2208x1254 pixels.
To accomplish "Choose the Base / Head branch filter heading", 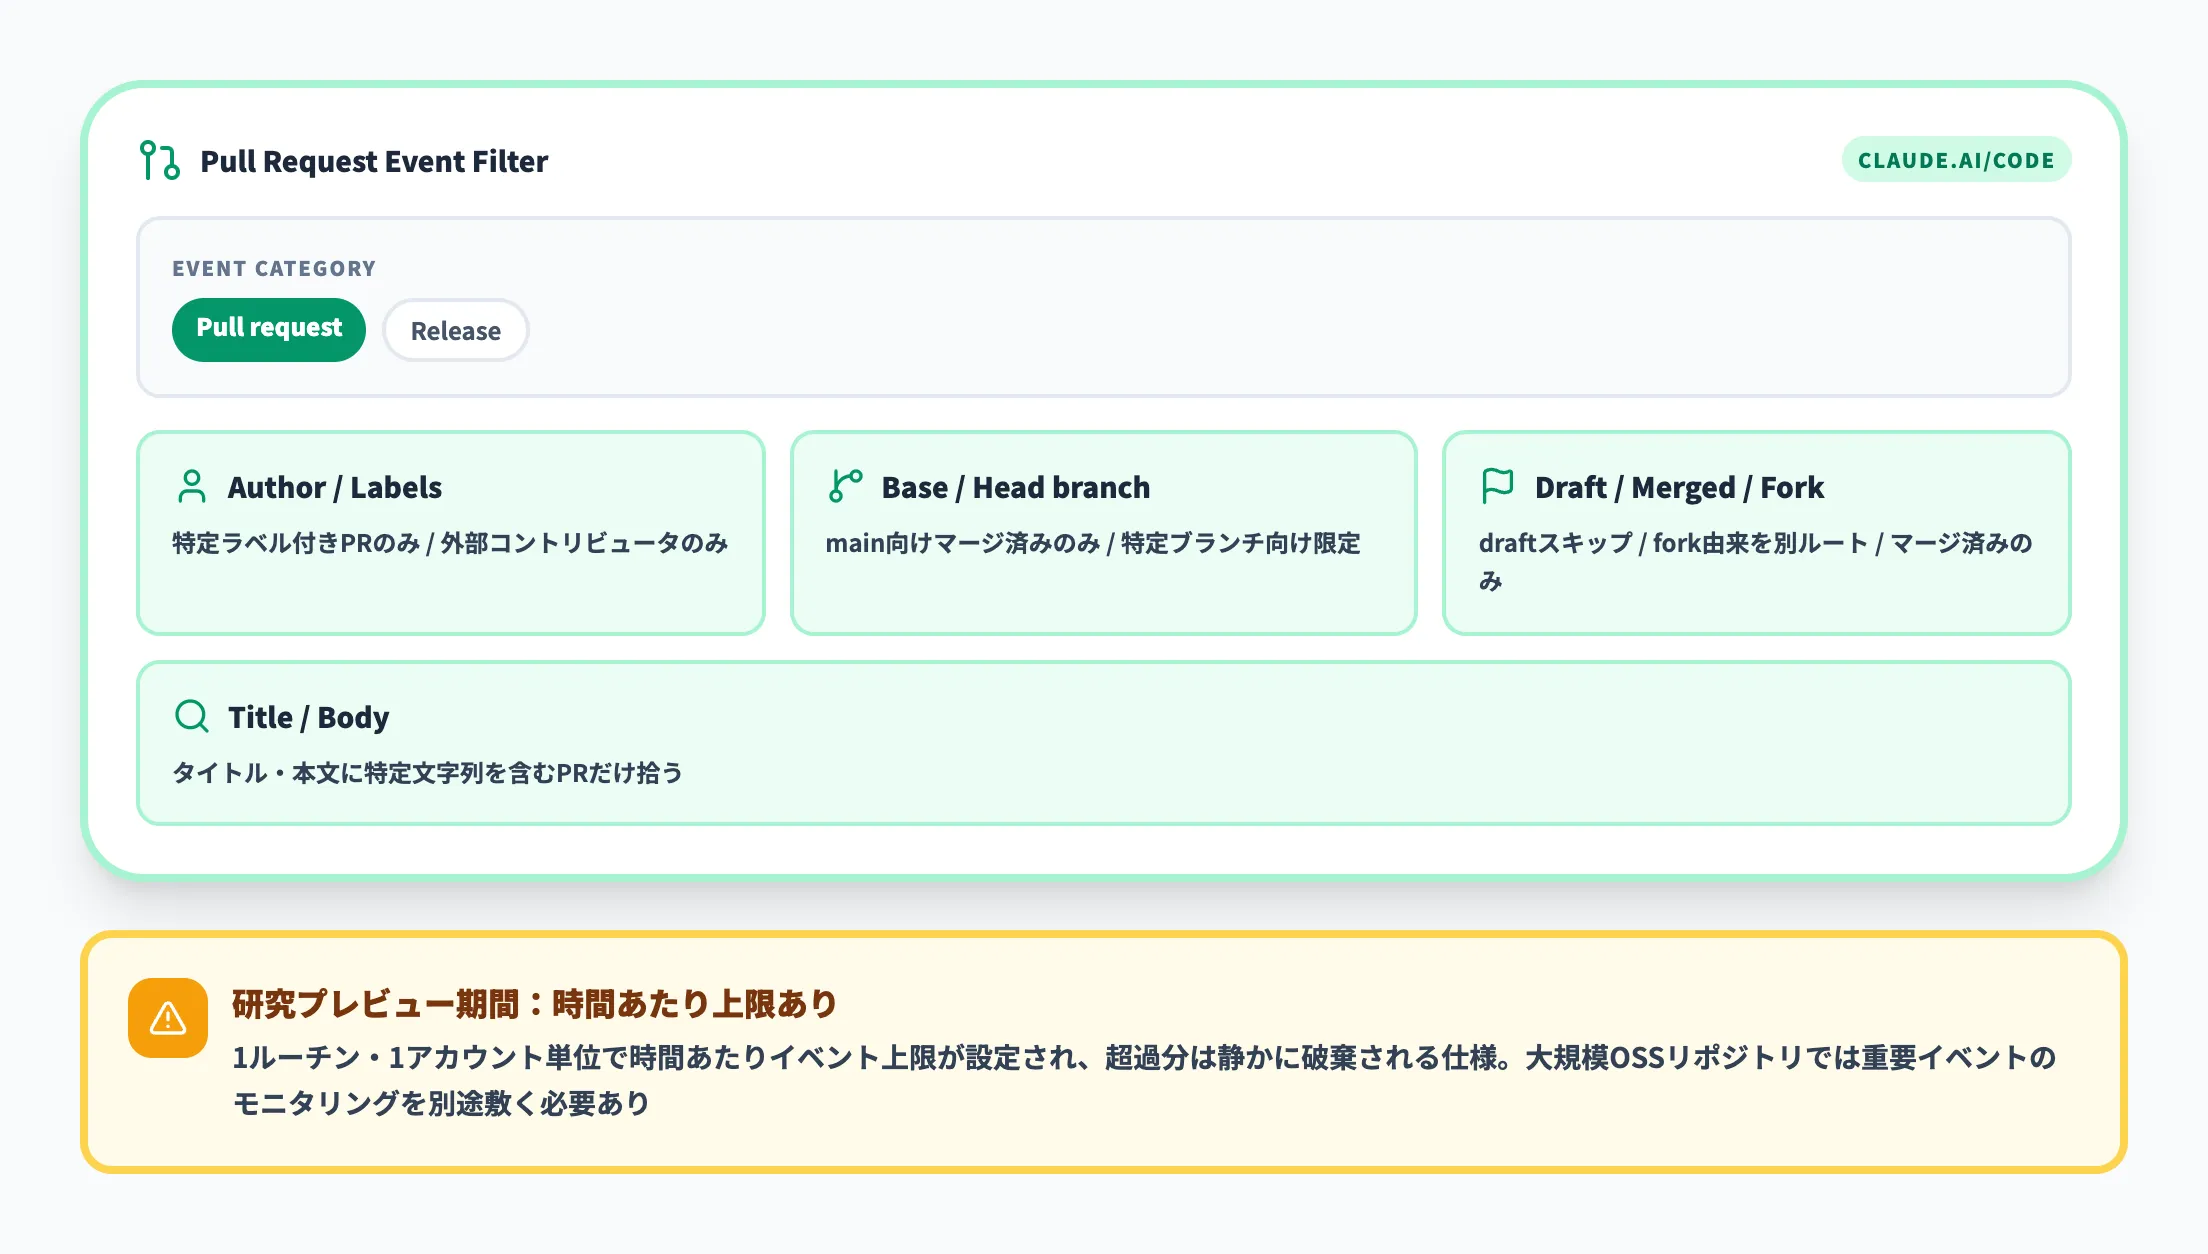I will tap(1016, 487).
